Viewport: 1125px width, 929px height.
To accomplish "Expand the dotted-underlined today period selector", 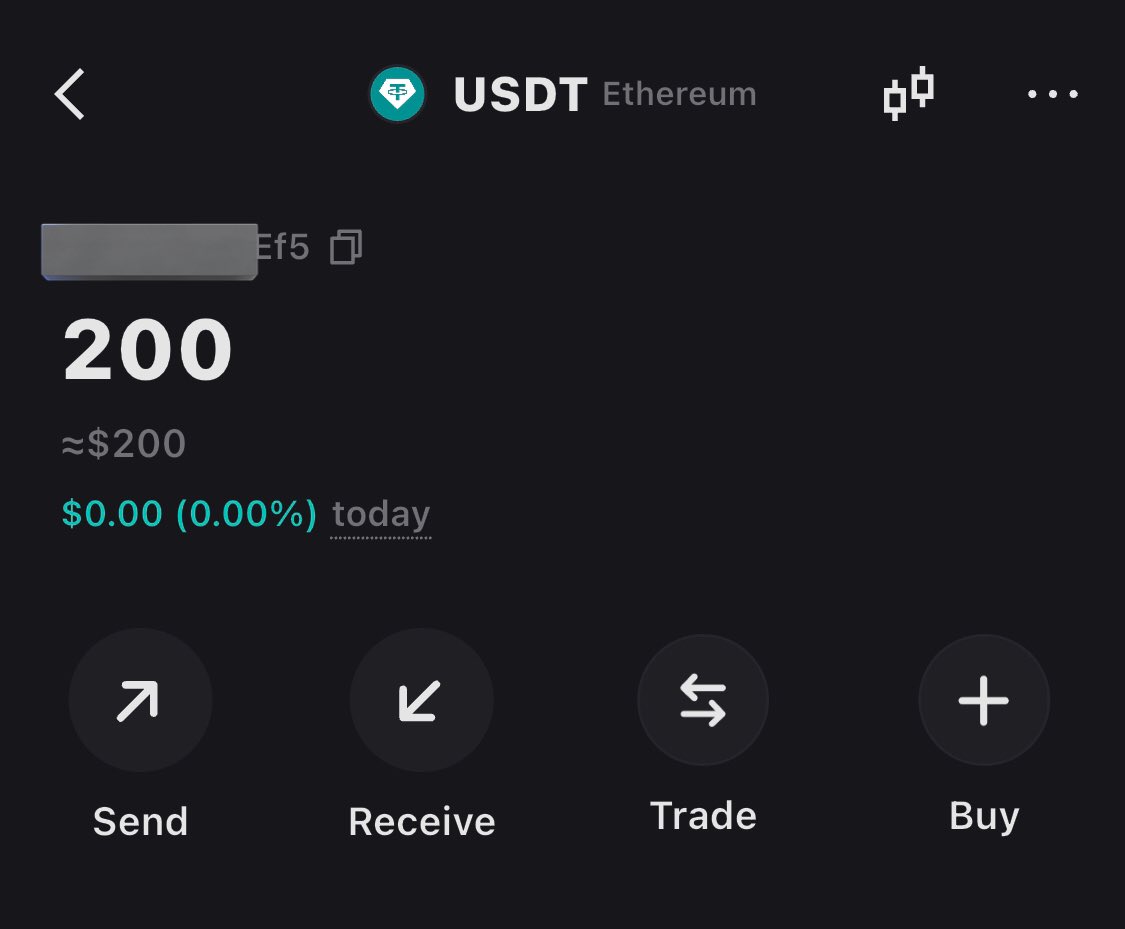I will [x=381, y=515].
